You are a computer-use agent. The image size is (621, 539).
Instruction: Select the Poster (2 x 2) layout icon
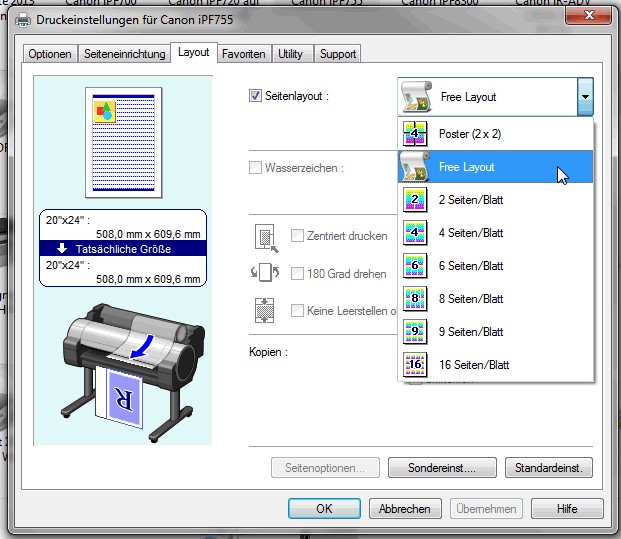(x=415, y=134)
